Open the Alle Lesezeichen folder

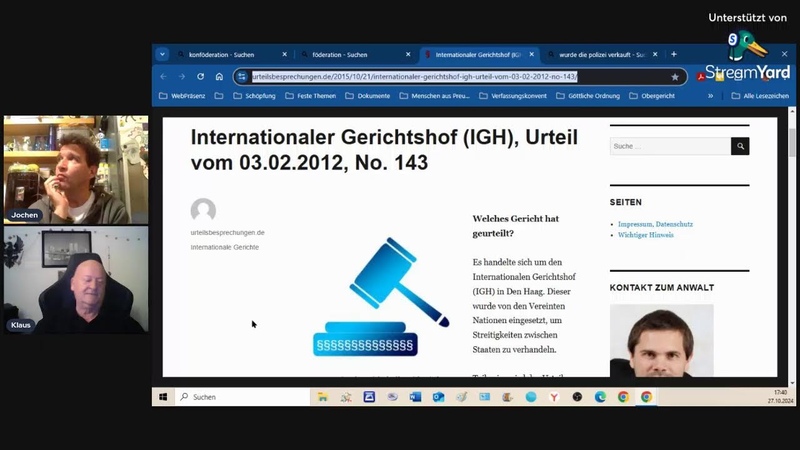click(760, 96)
